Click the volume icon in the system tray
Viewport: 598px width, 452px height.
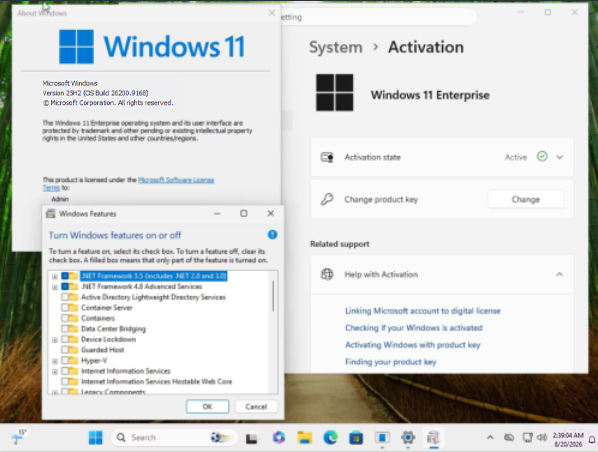[542, 437]
